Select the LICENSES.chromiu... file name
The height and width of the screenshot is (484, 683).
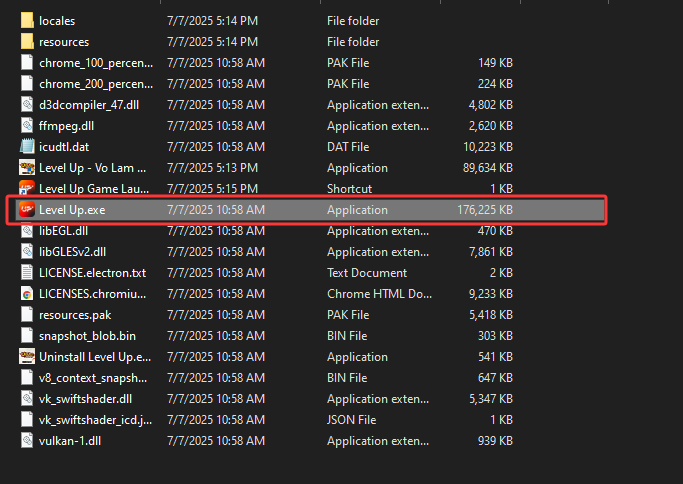92,294
